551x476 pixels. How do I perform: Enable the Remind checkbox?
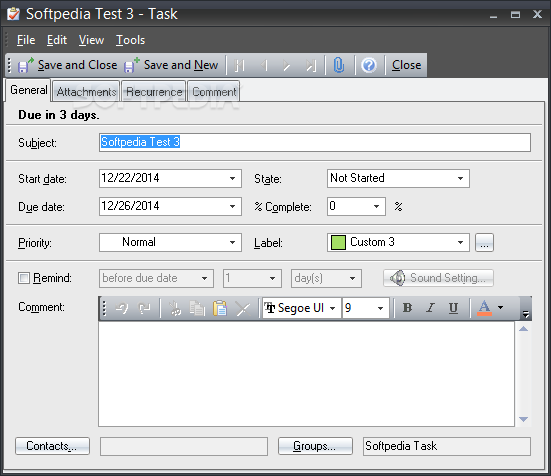tap(24, 278)
